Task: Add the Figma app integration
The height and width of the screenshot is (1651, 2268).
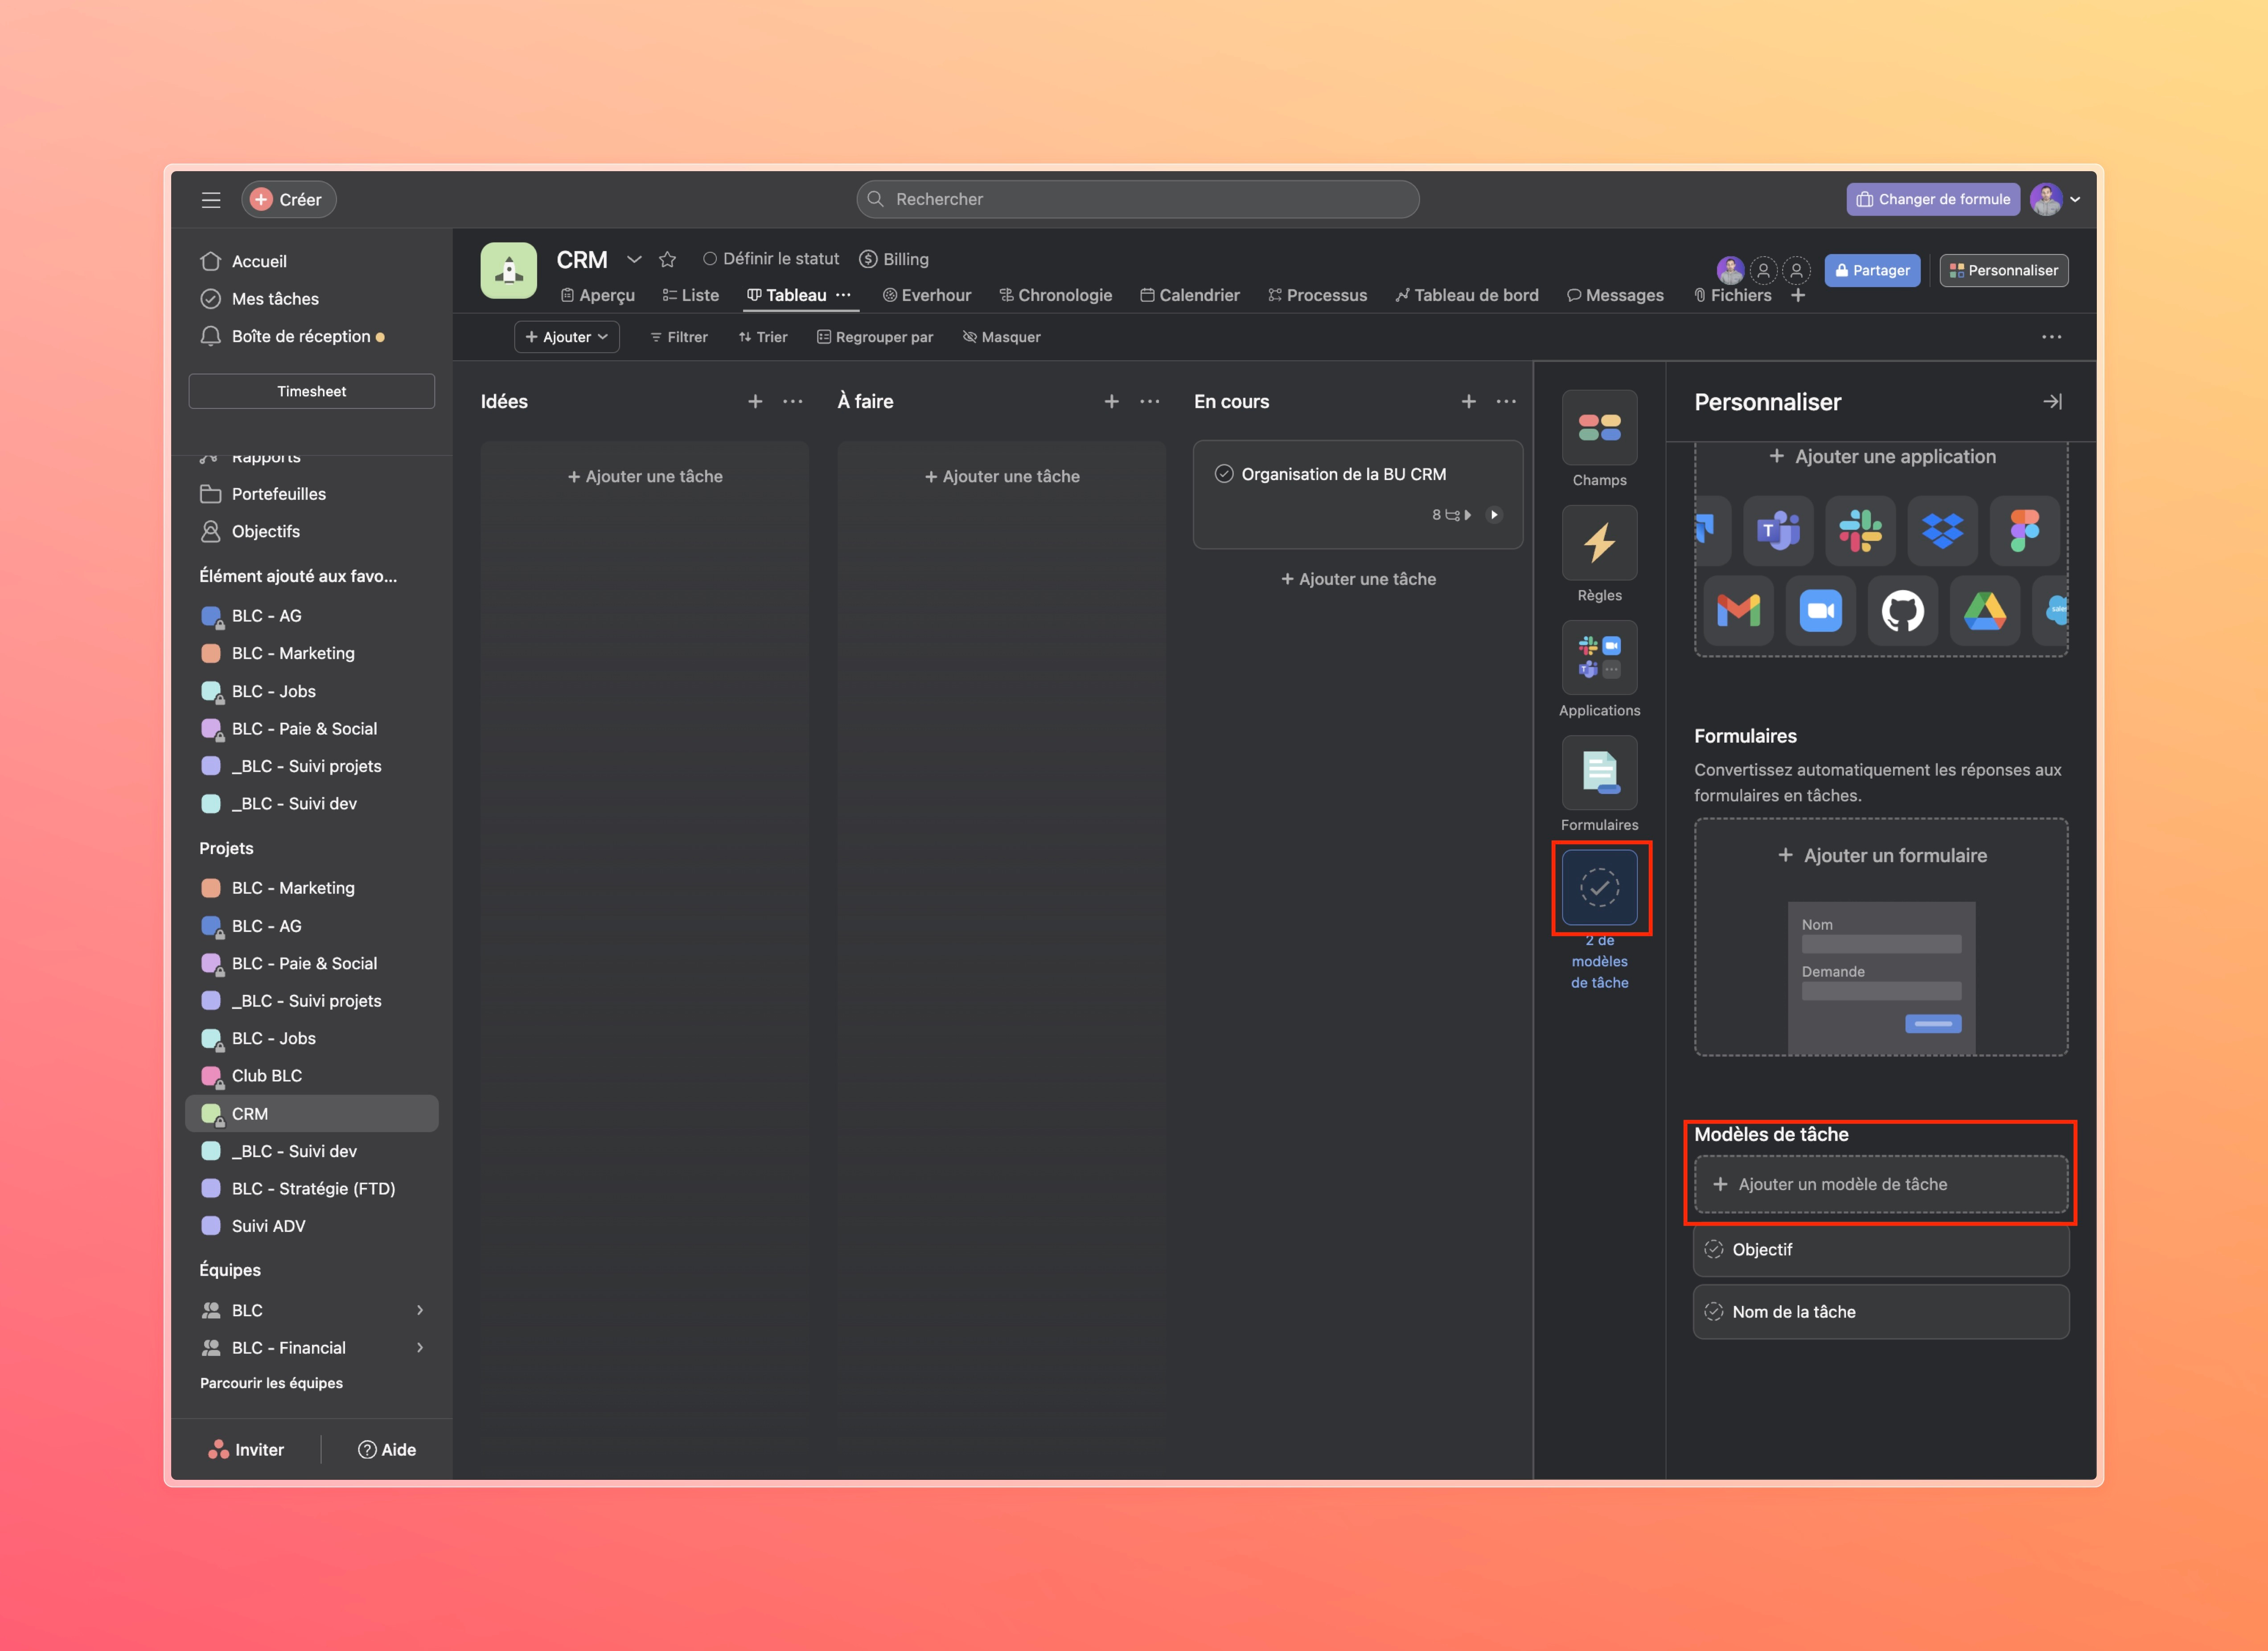Action: [2024, 531]
